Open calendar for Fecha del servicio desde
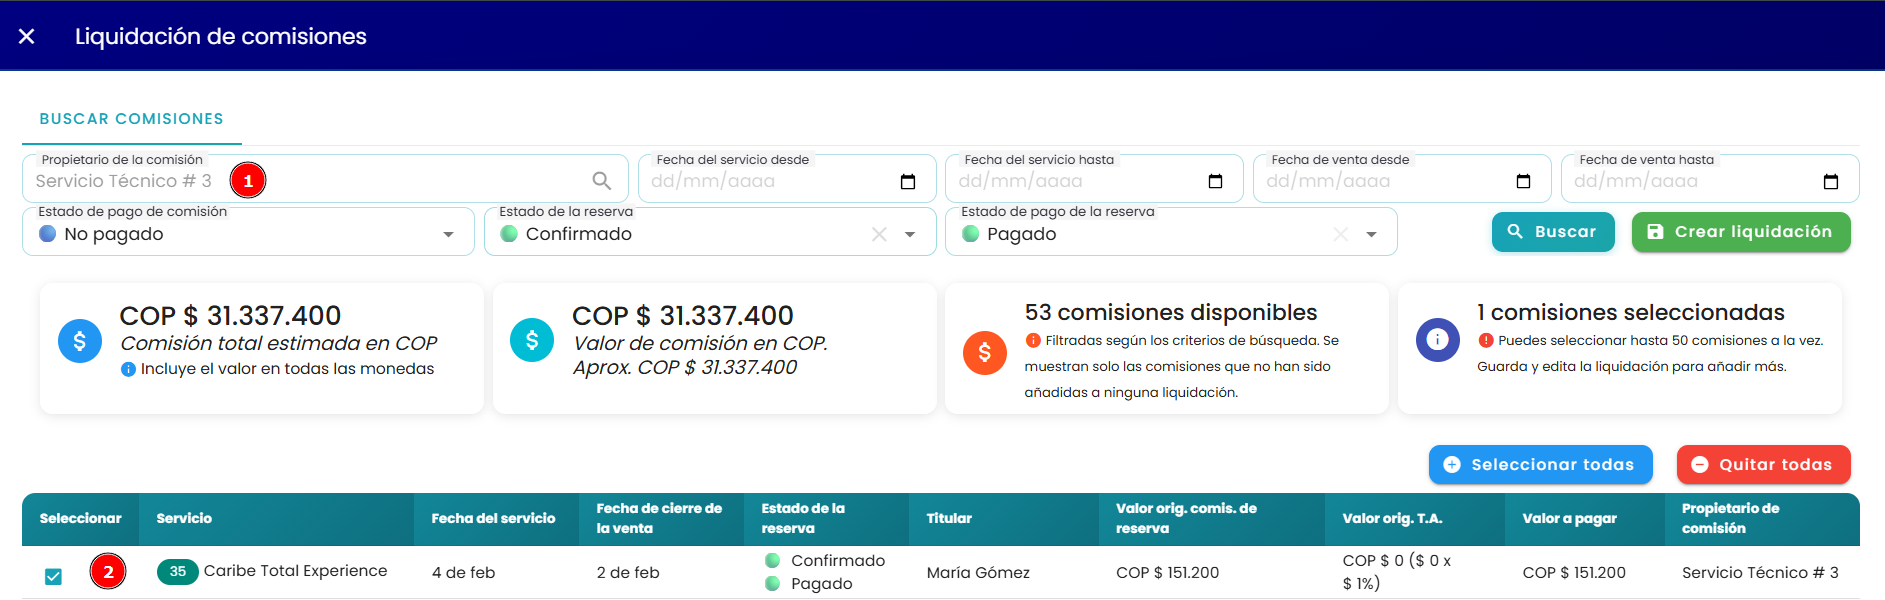 point(908,181)
